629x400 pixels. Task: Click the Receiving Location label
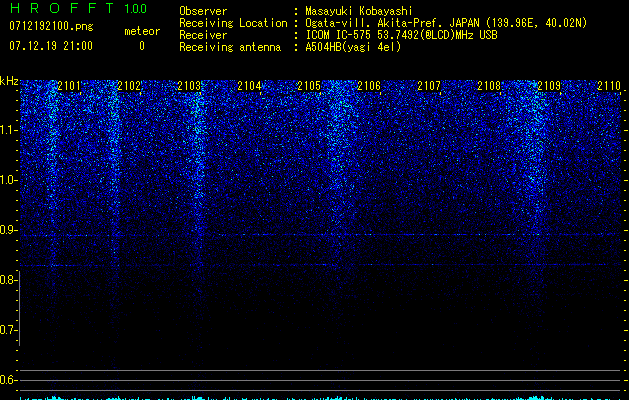[233, 23]
